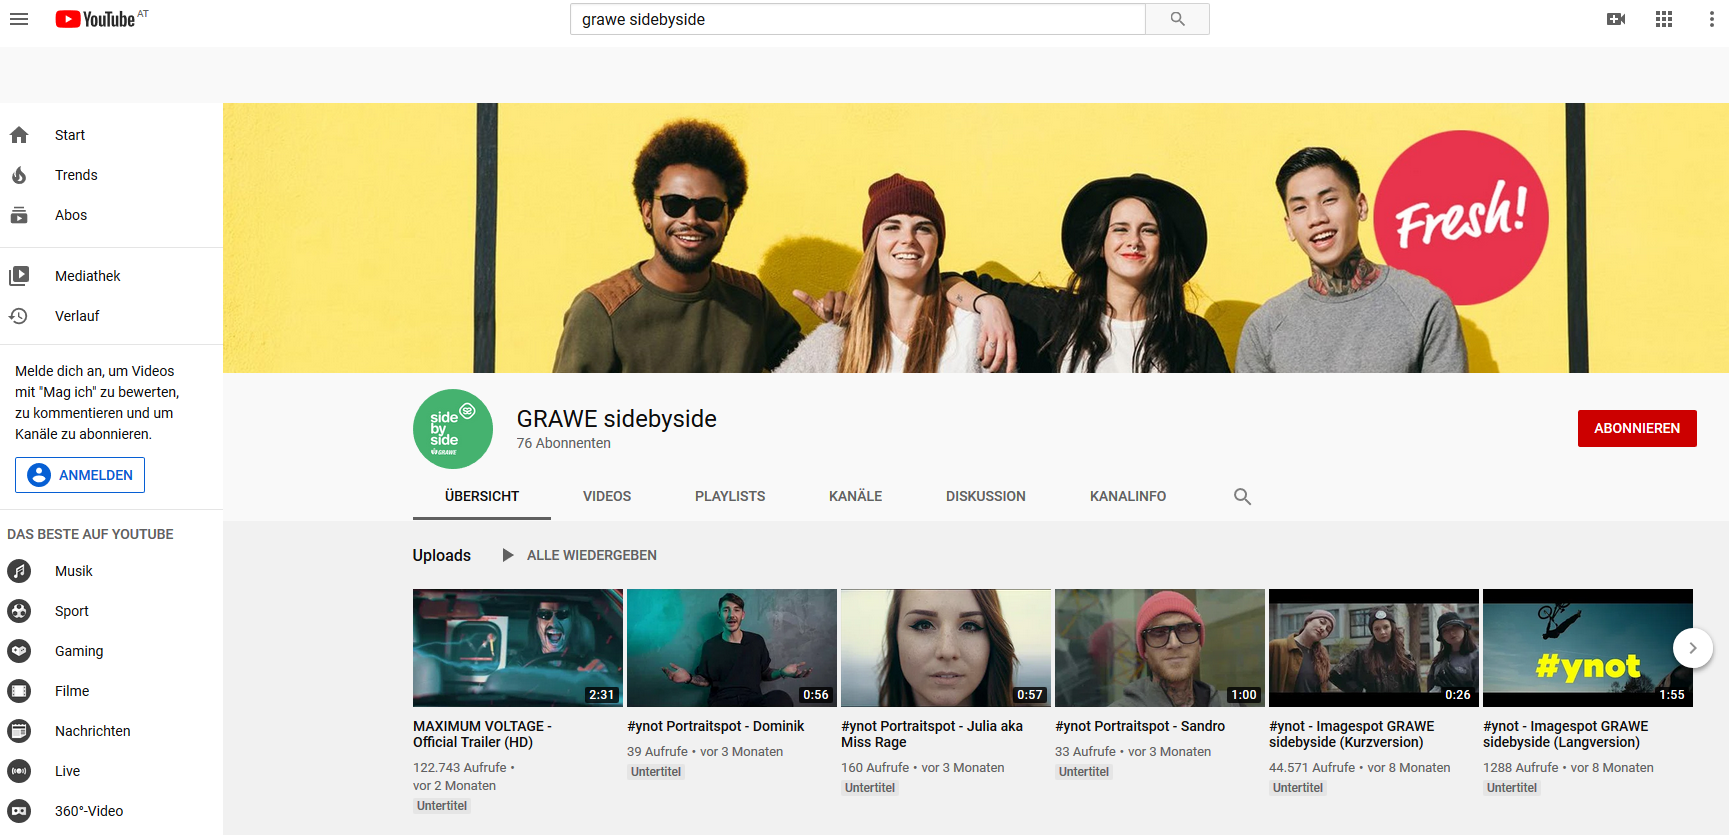Click the Musik note icon

pos(19,571)
